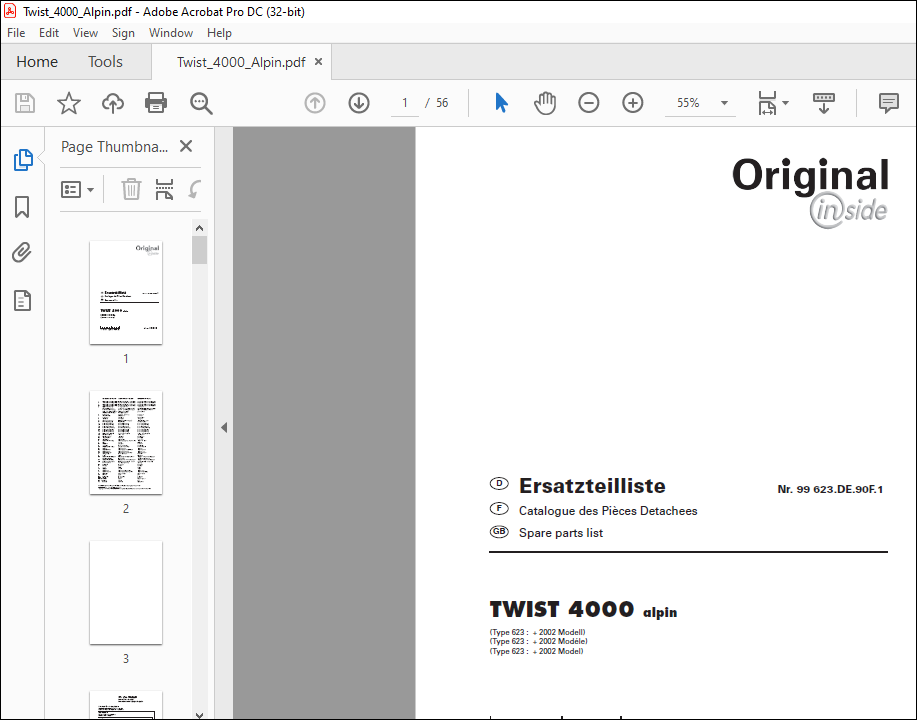The width and height of the screenshot is (917, 720).
Task: Click the current page number field
Action: 405,103
